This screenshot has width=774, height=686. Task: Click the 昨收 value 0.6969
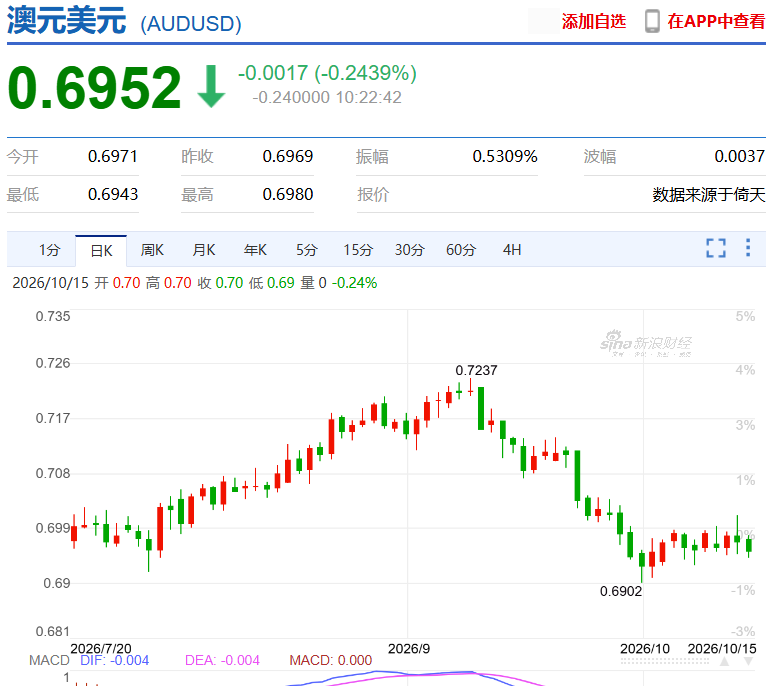click(x=288, y=156)
